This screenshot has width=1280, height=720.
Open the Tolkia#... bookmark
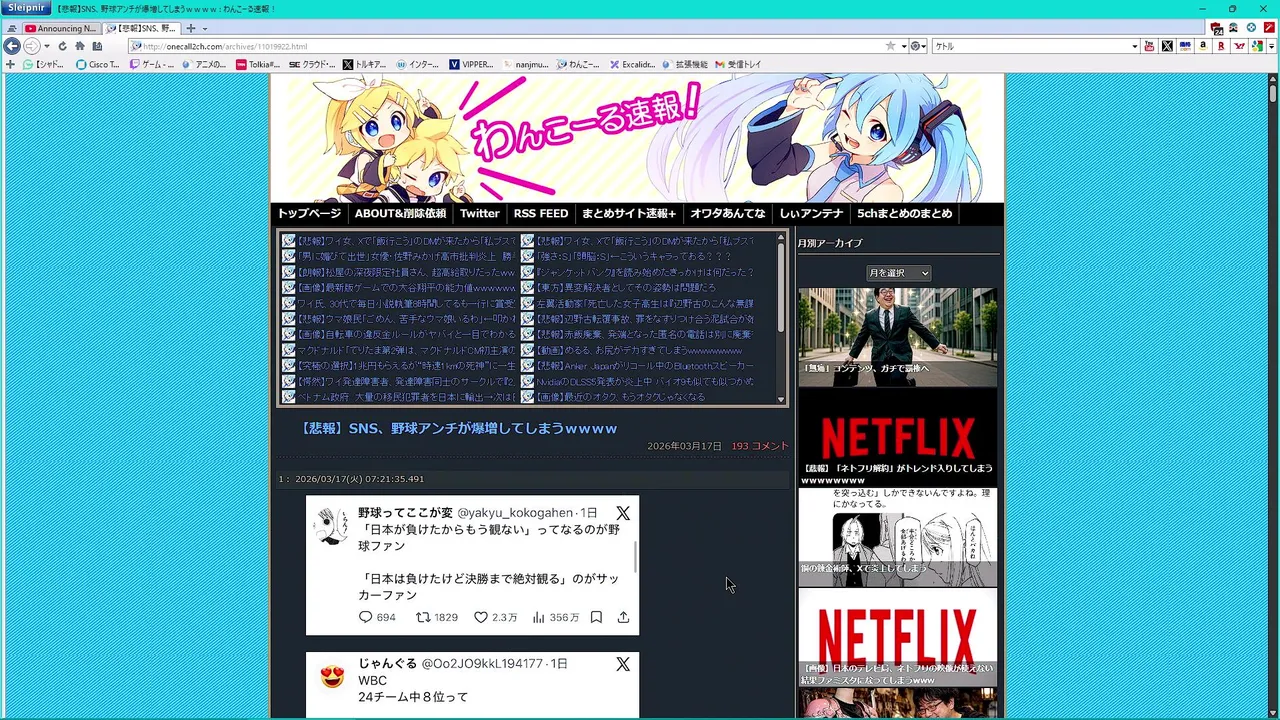(258, 64)
